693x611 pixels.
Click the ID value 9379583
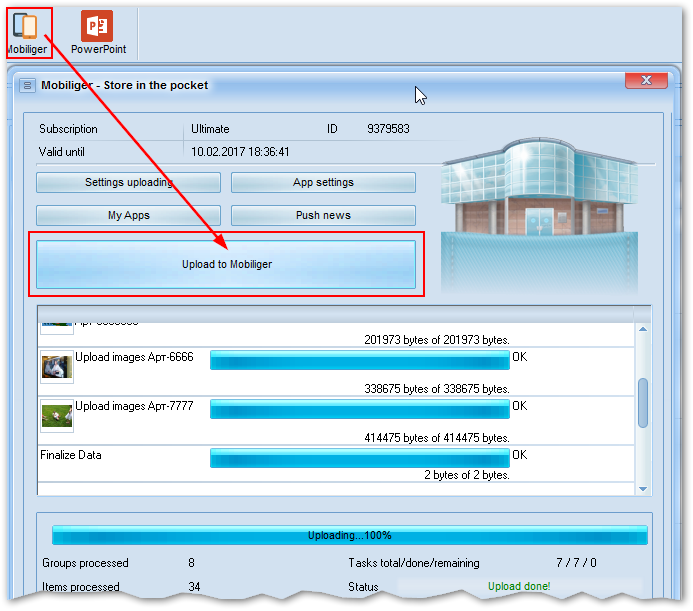pyautogui.click(x=388, y=129)
